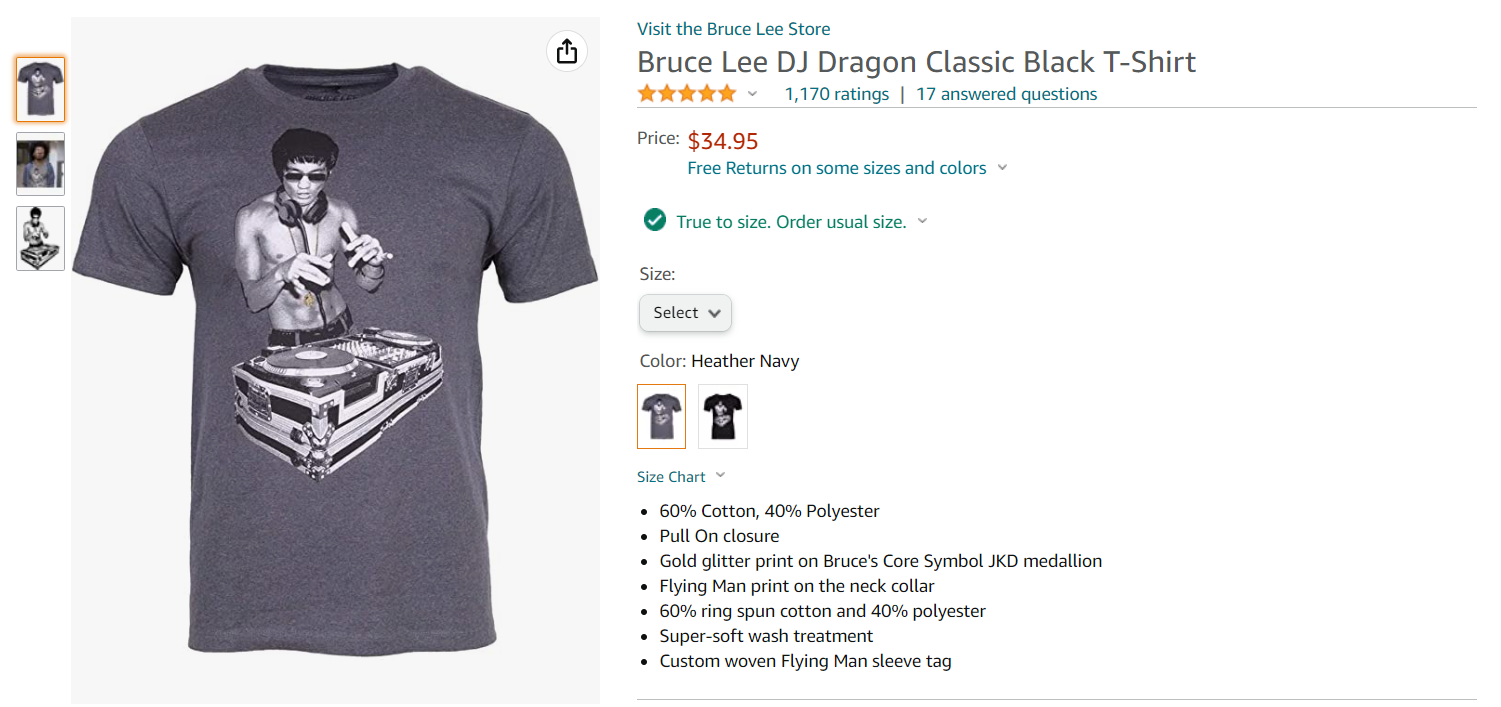
Task: Open the Size Chart link
Action: tap(672, 477)
